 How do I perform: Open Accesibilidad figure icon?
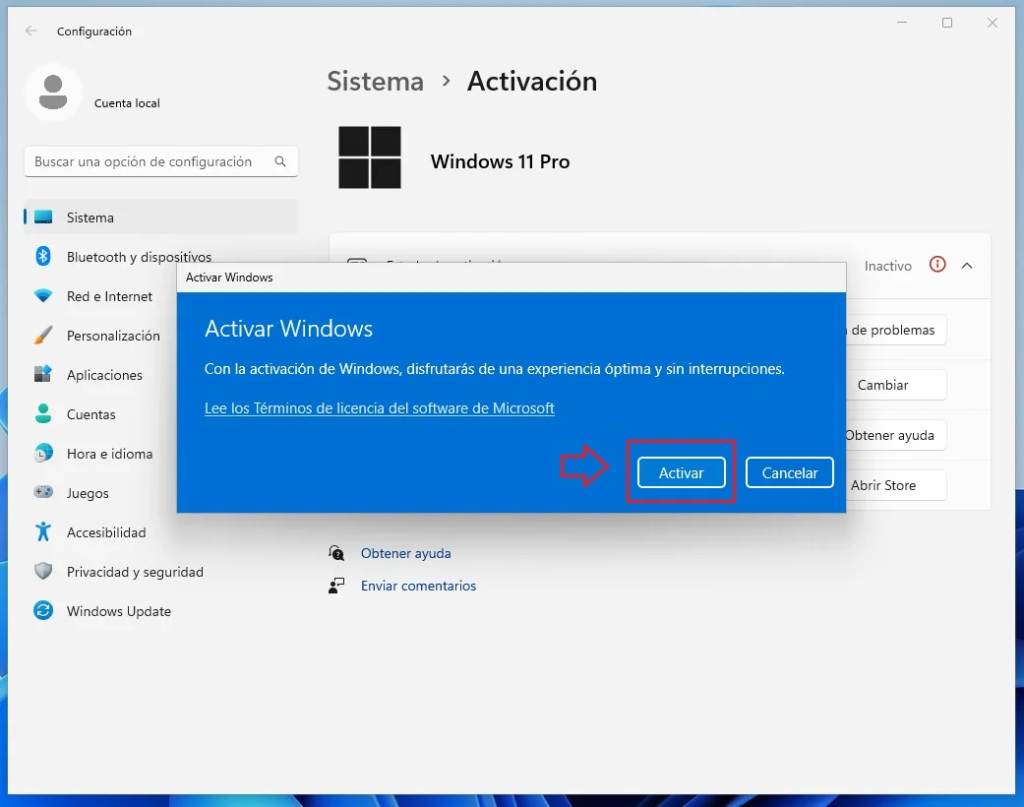click(x=43, y=532)
